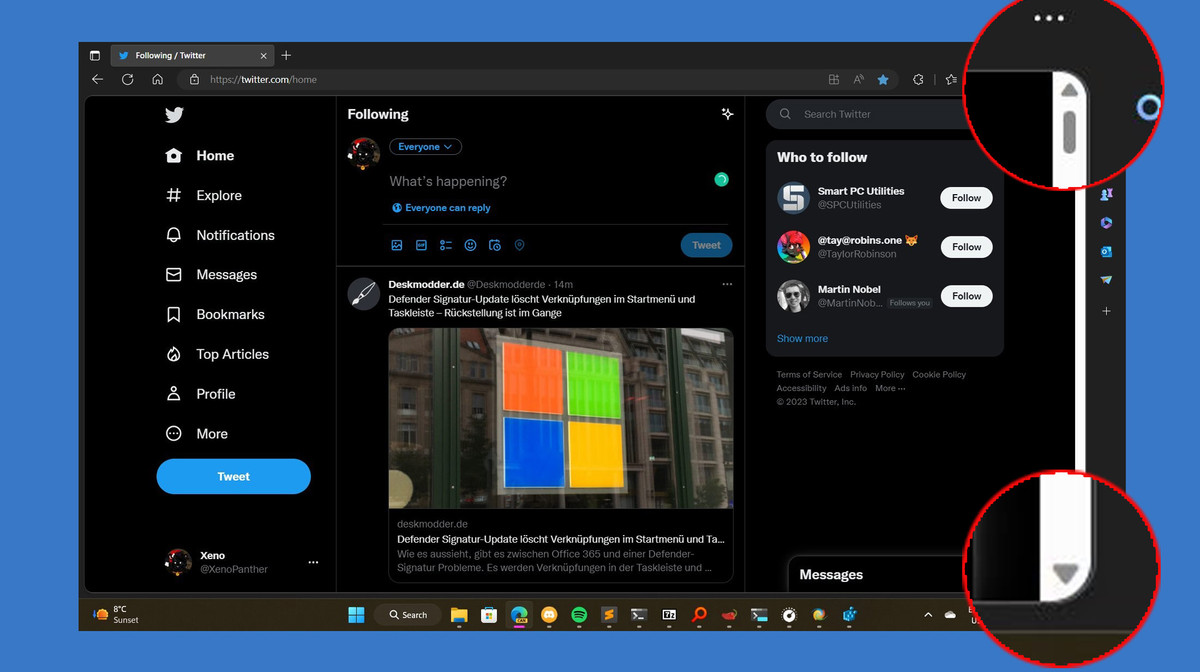Go to Profile in the sidebar
Screen dimensions: 1200x672
[x=200, y=394]
